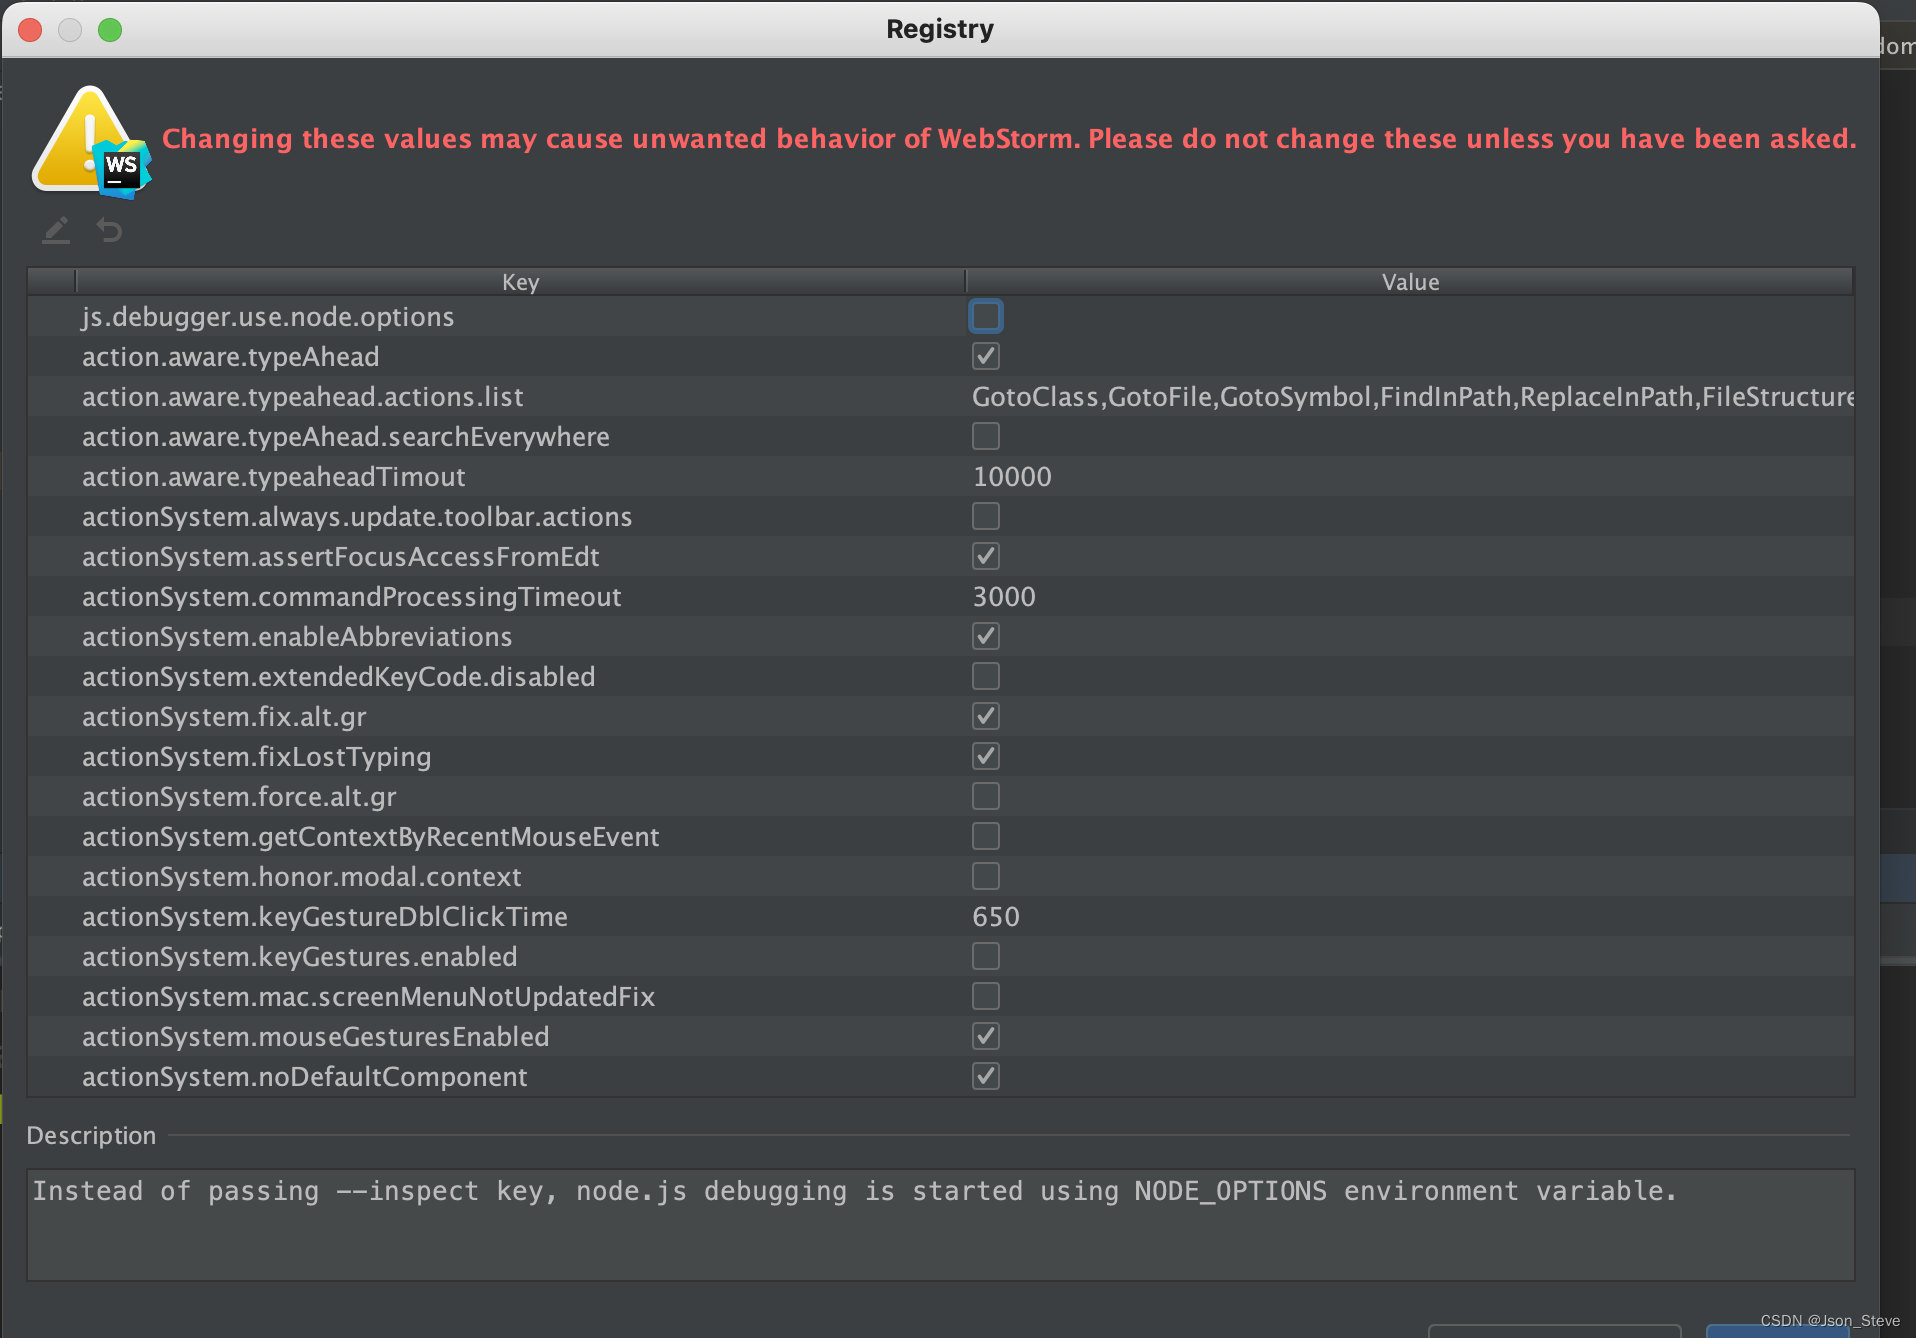Enable the js.debugger.use.node.options checkbox
The width and height of the screenshot is (1916, 1338).
pyautogui.click(x=986, y=316)
